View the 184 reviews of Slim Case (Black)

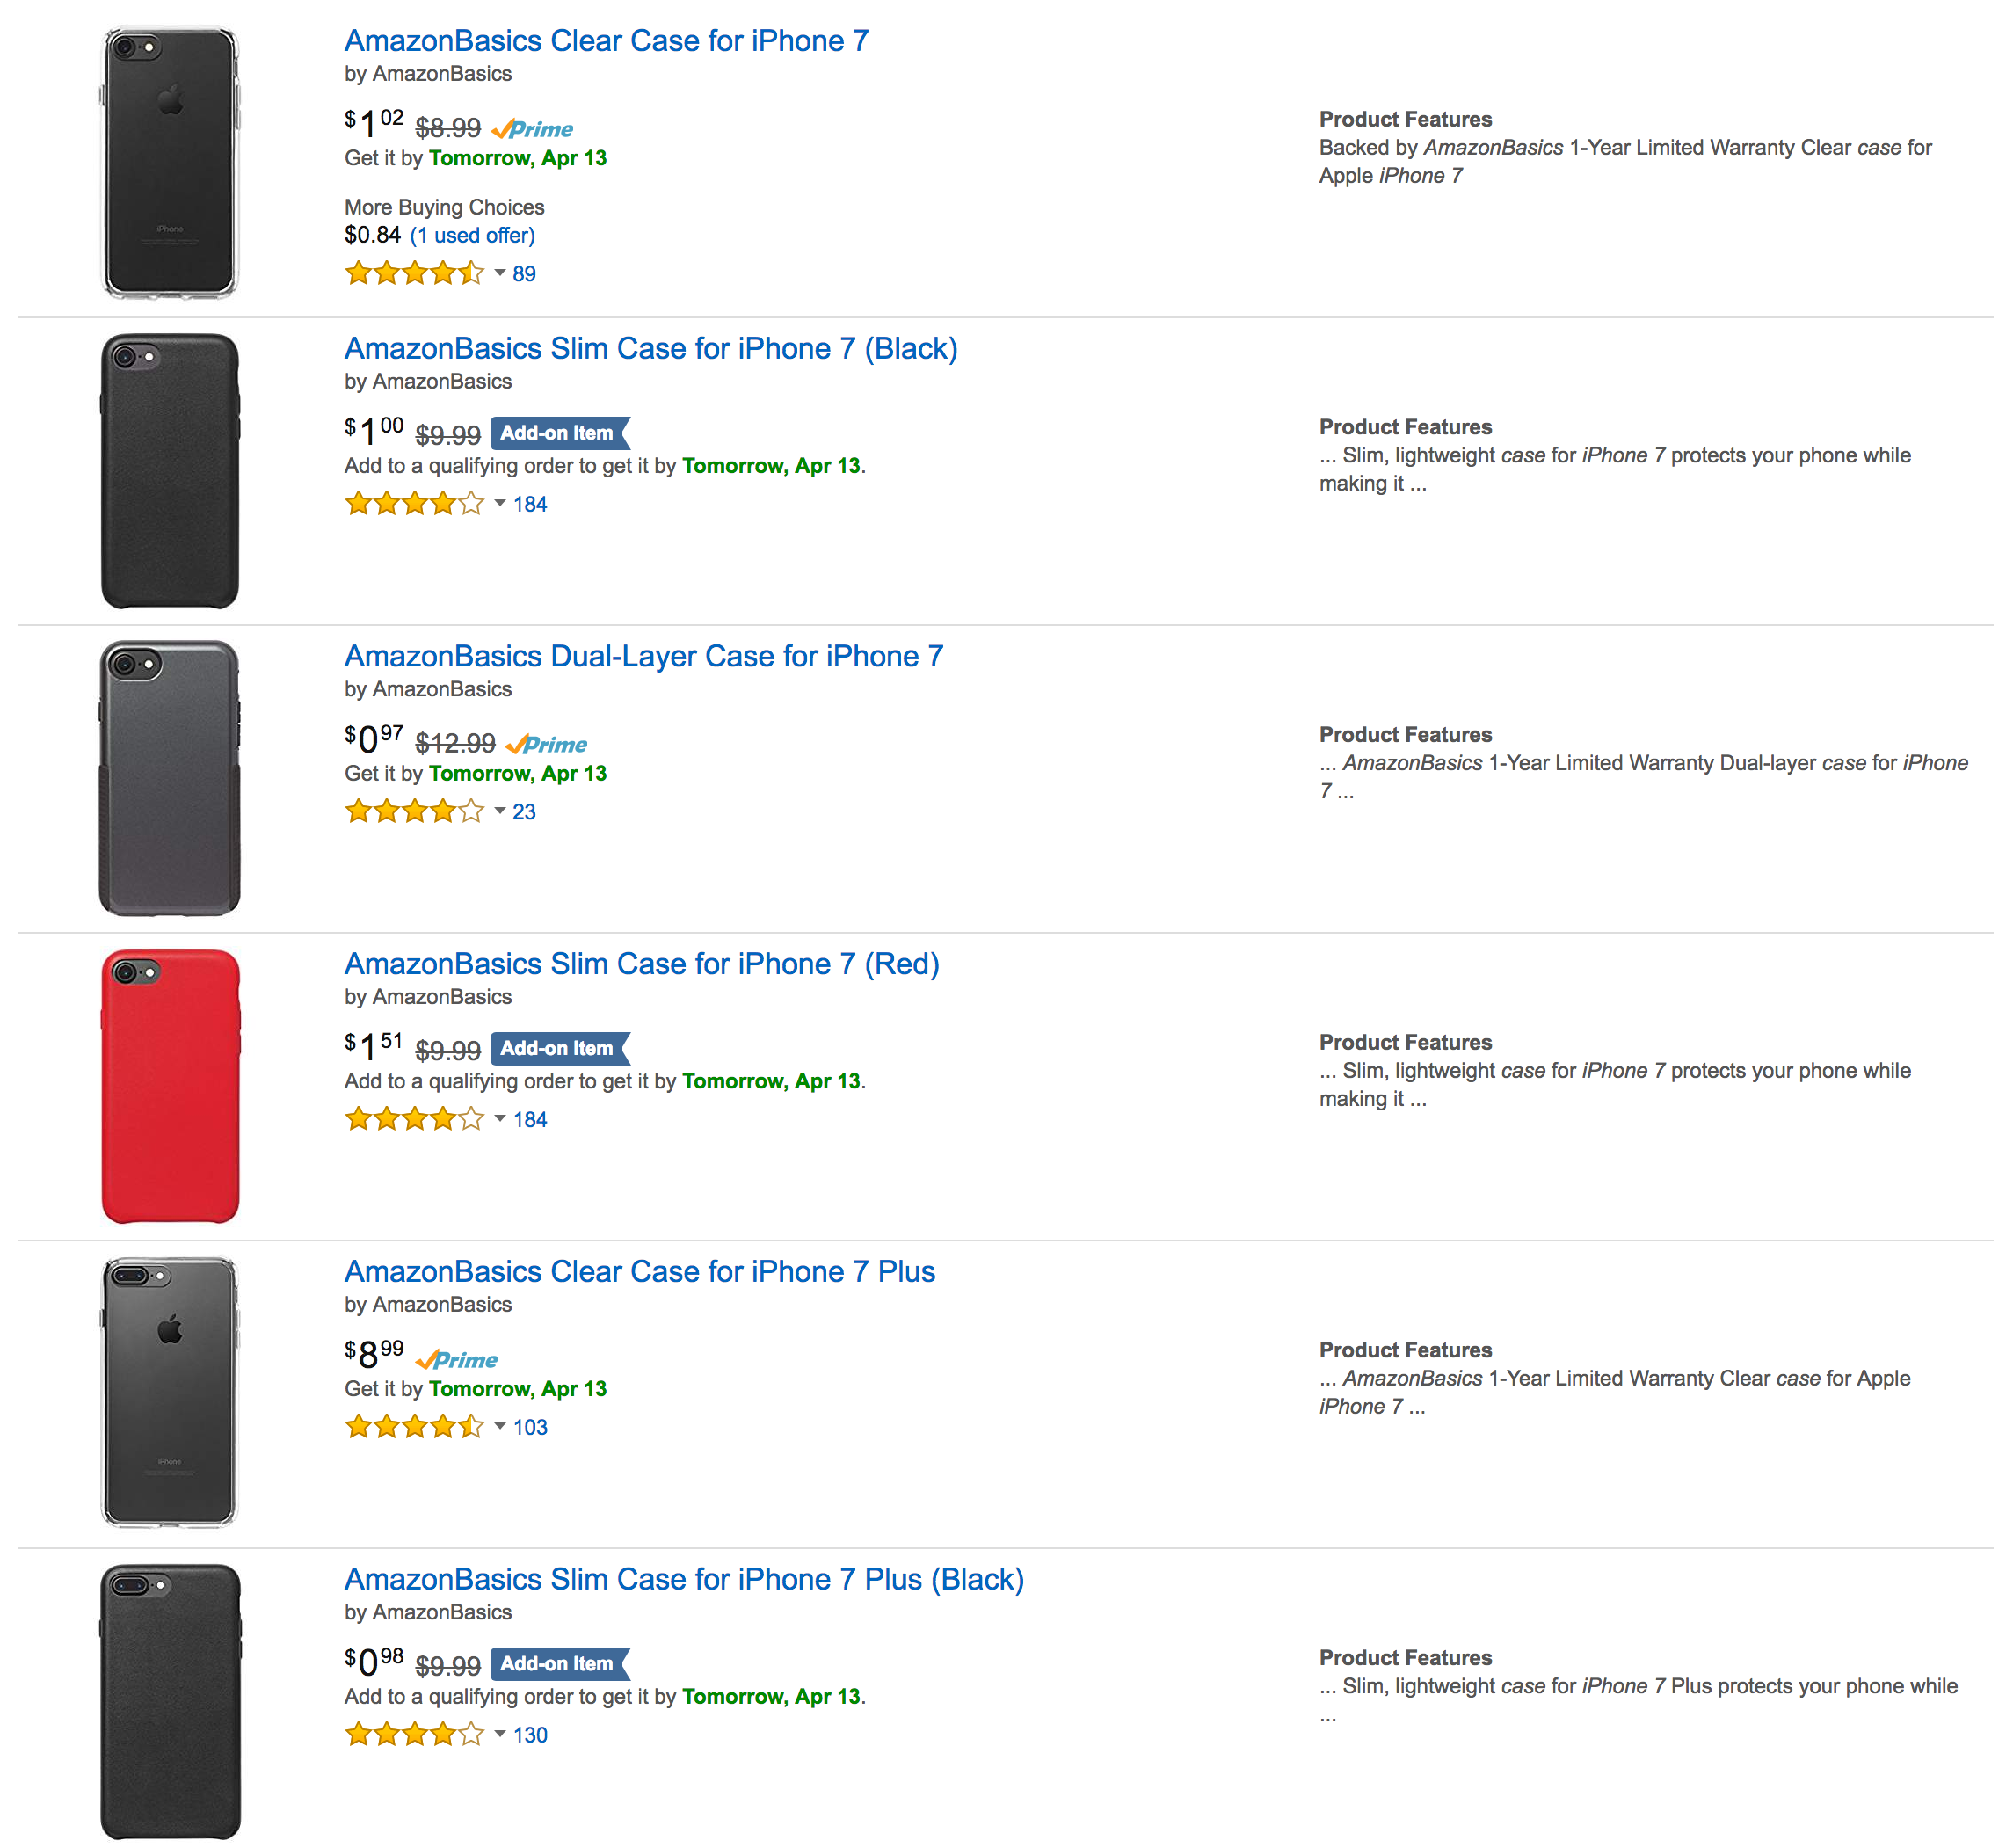click(530, 504)
